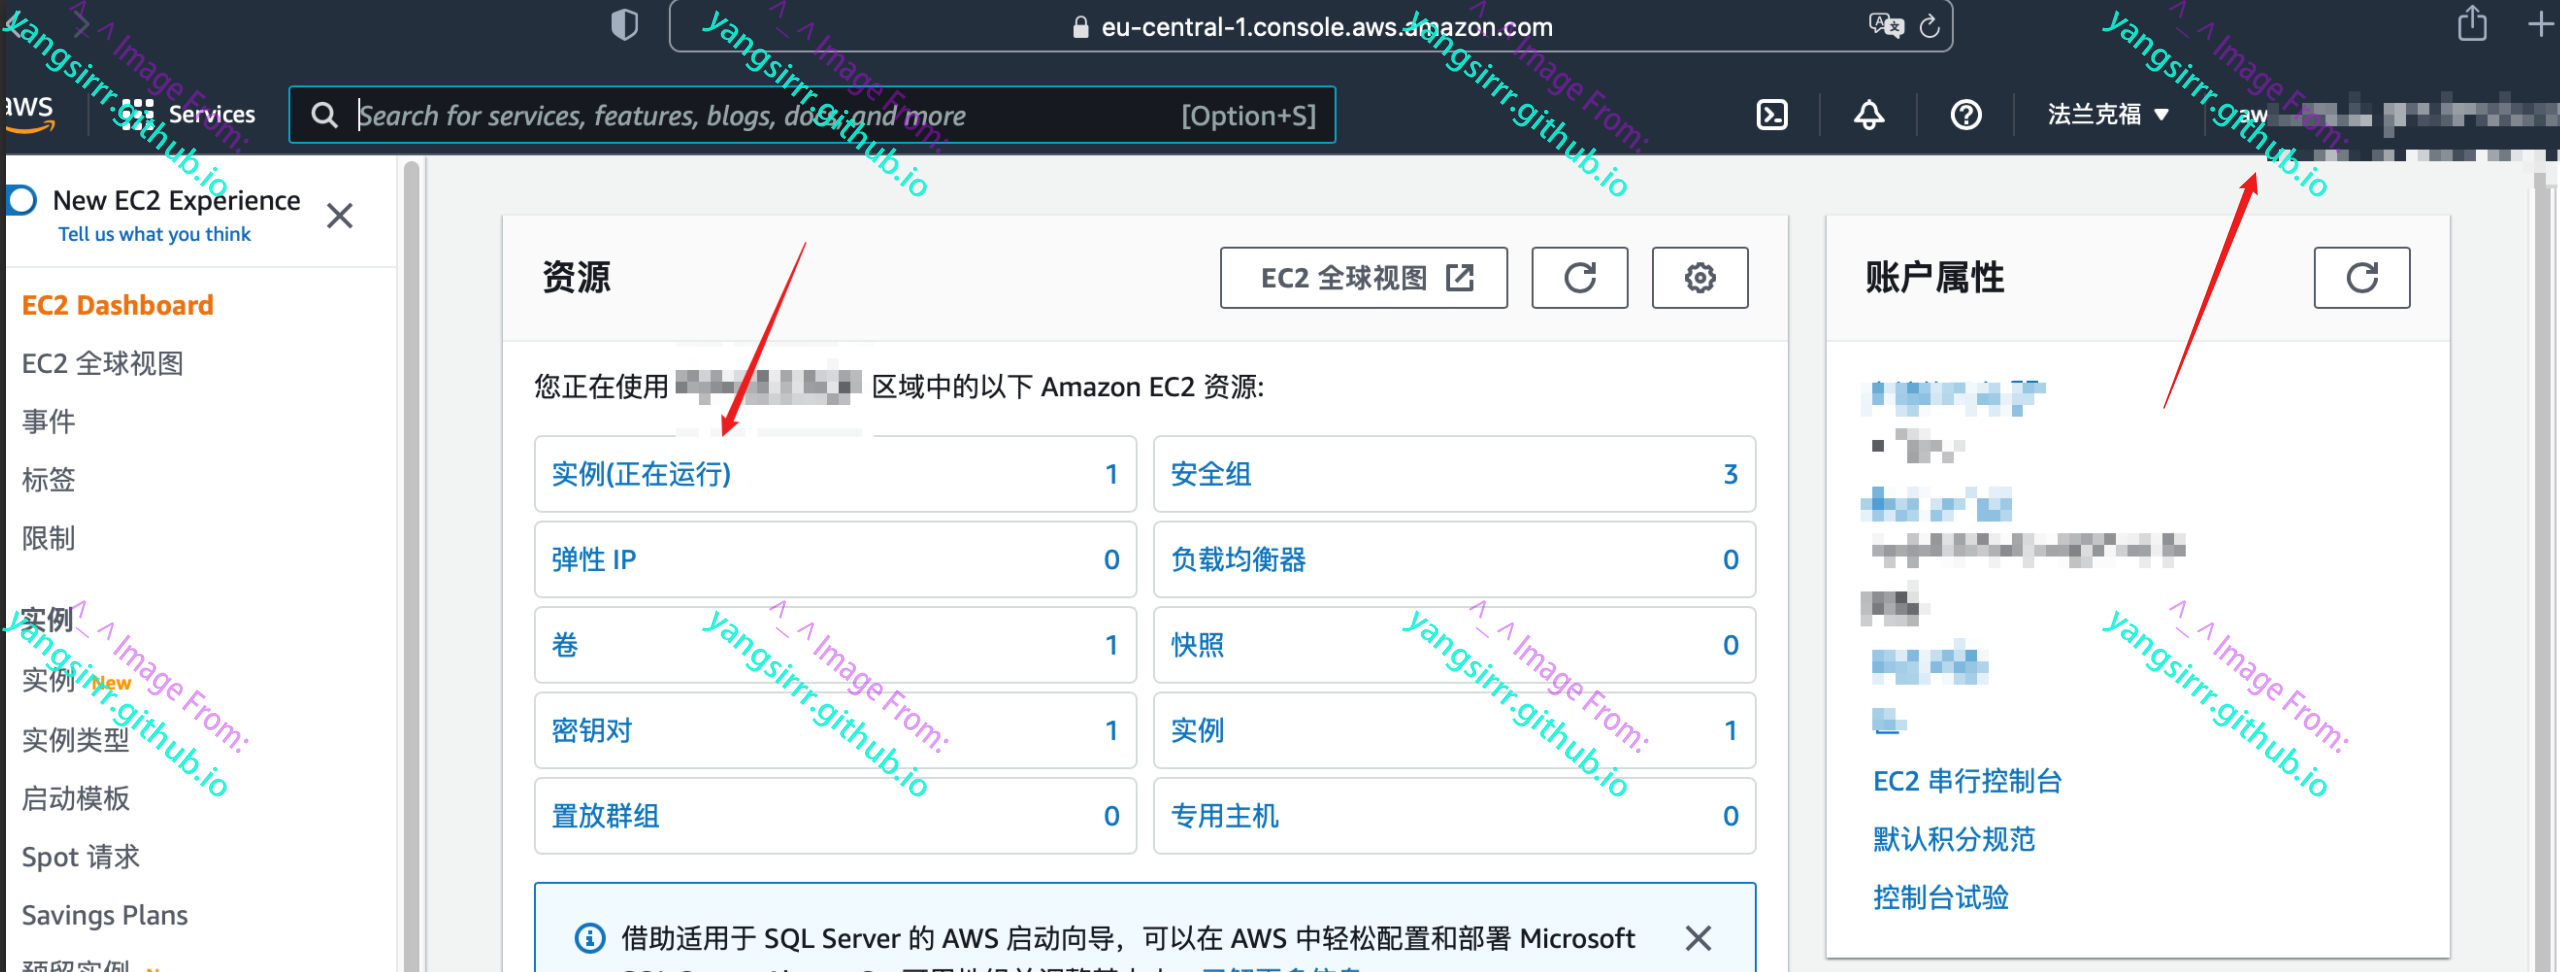Toggle the New EC2 Experience switch
The image size is (2560, 972).
pos(21,201)
